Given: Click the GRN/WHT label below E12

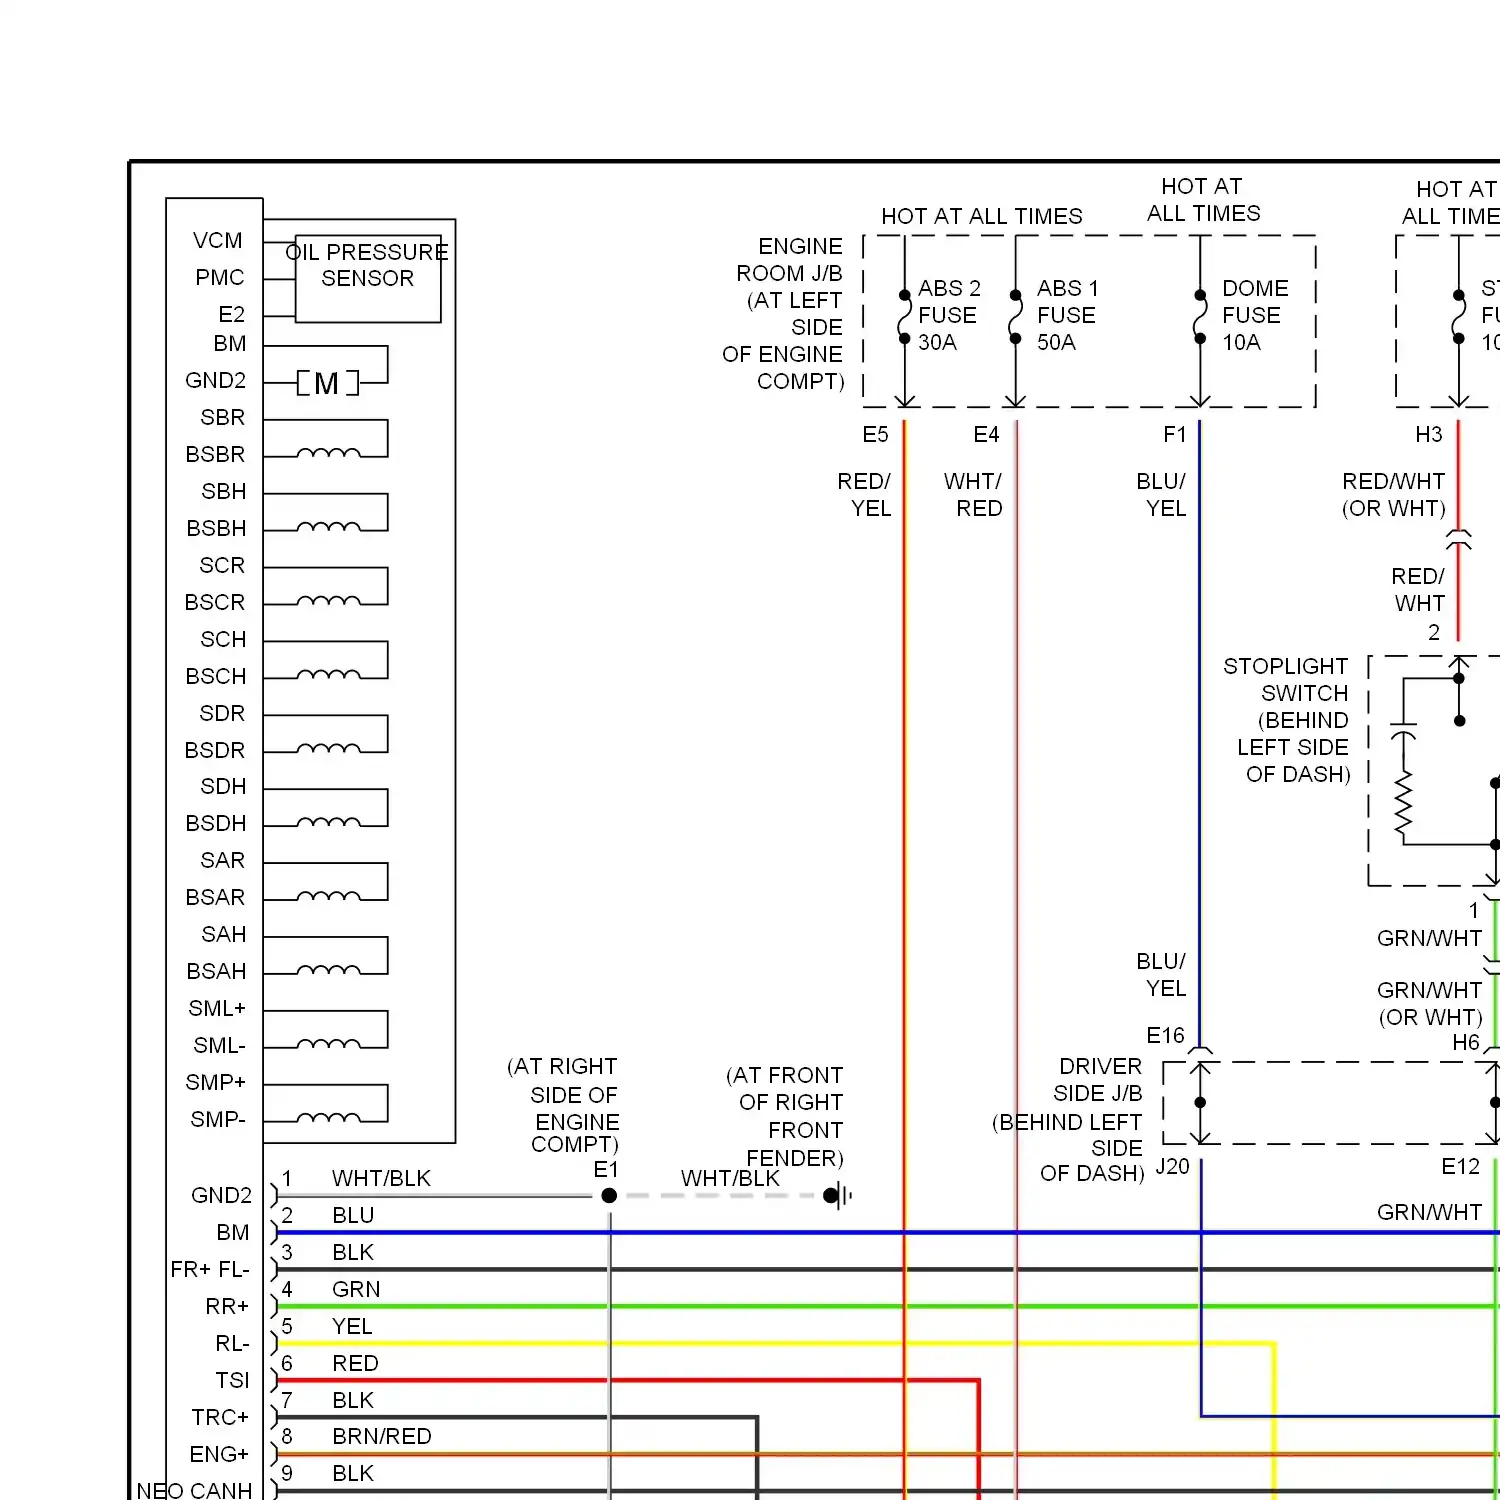Looking at the screenshot, I should [1429, 1213].
